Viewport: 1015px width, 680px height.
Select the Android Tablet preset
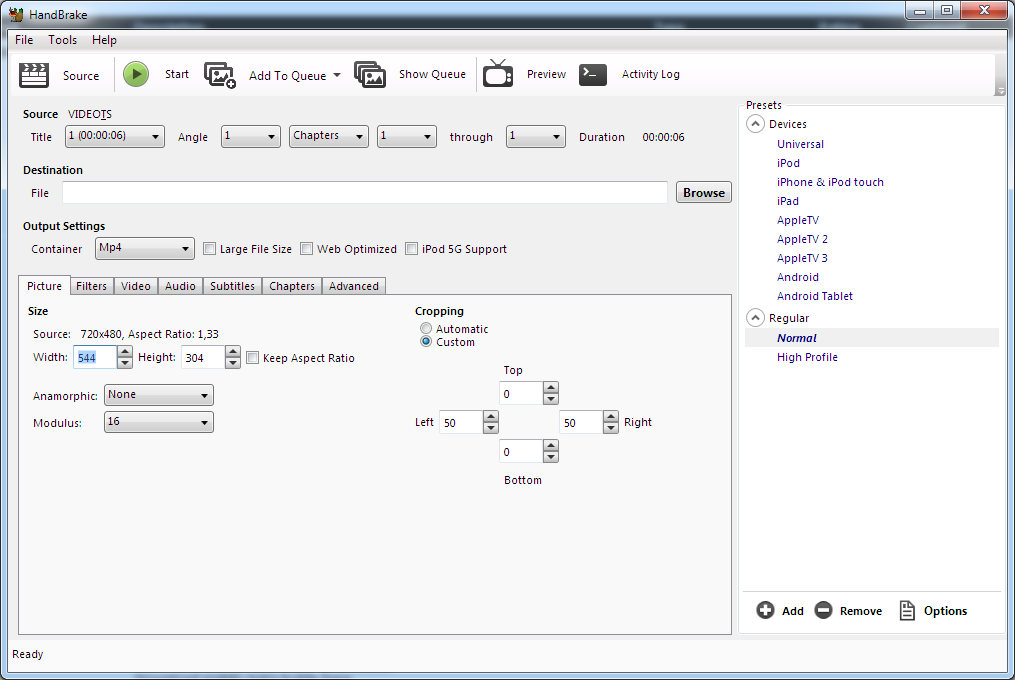pos(814,296)
